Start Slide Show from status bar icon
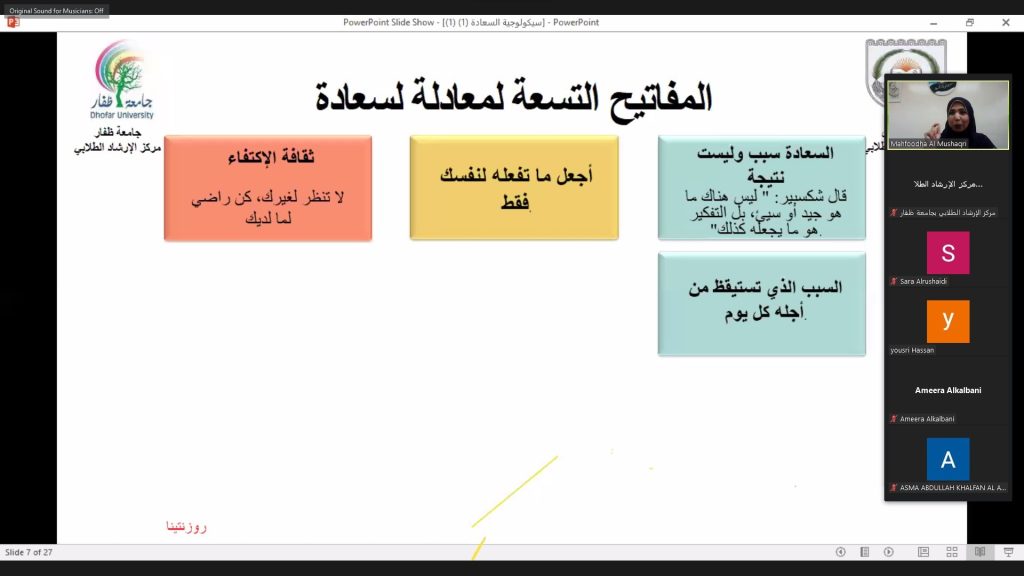The height and width of the screenshot is (576, 1024). tap(1006, 552)
